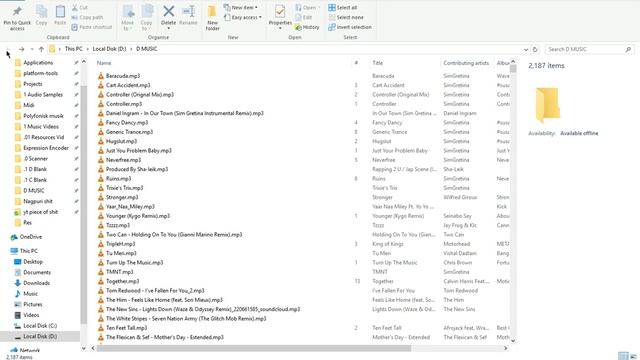This screenshot has width=640, height=360.
Task: Click Invert selection
Action: (350, 27)
